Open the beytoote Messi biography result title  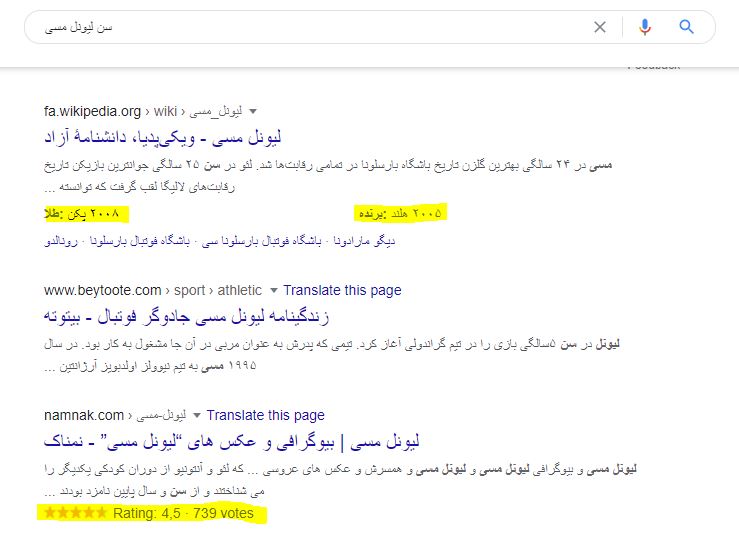tap(187, 316)
